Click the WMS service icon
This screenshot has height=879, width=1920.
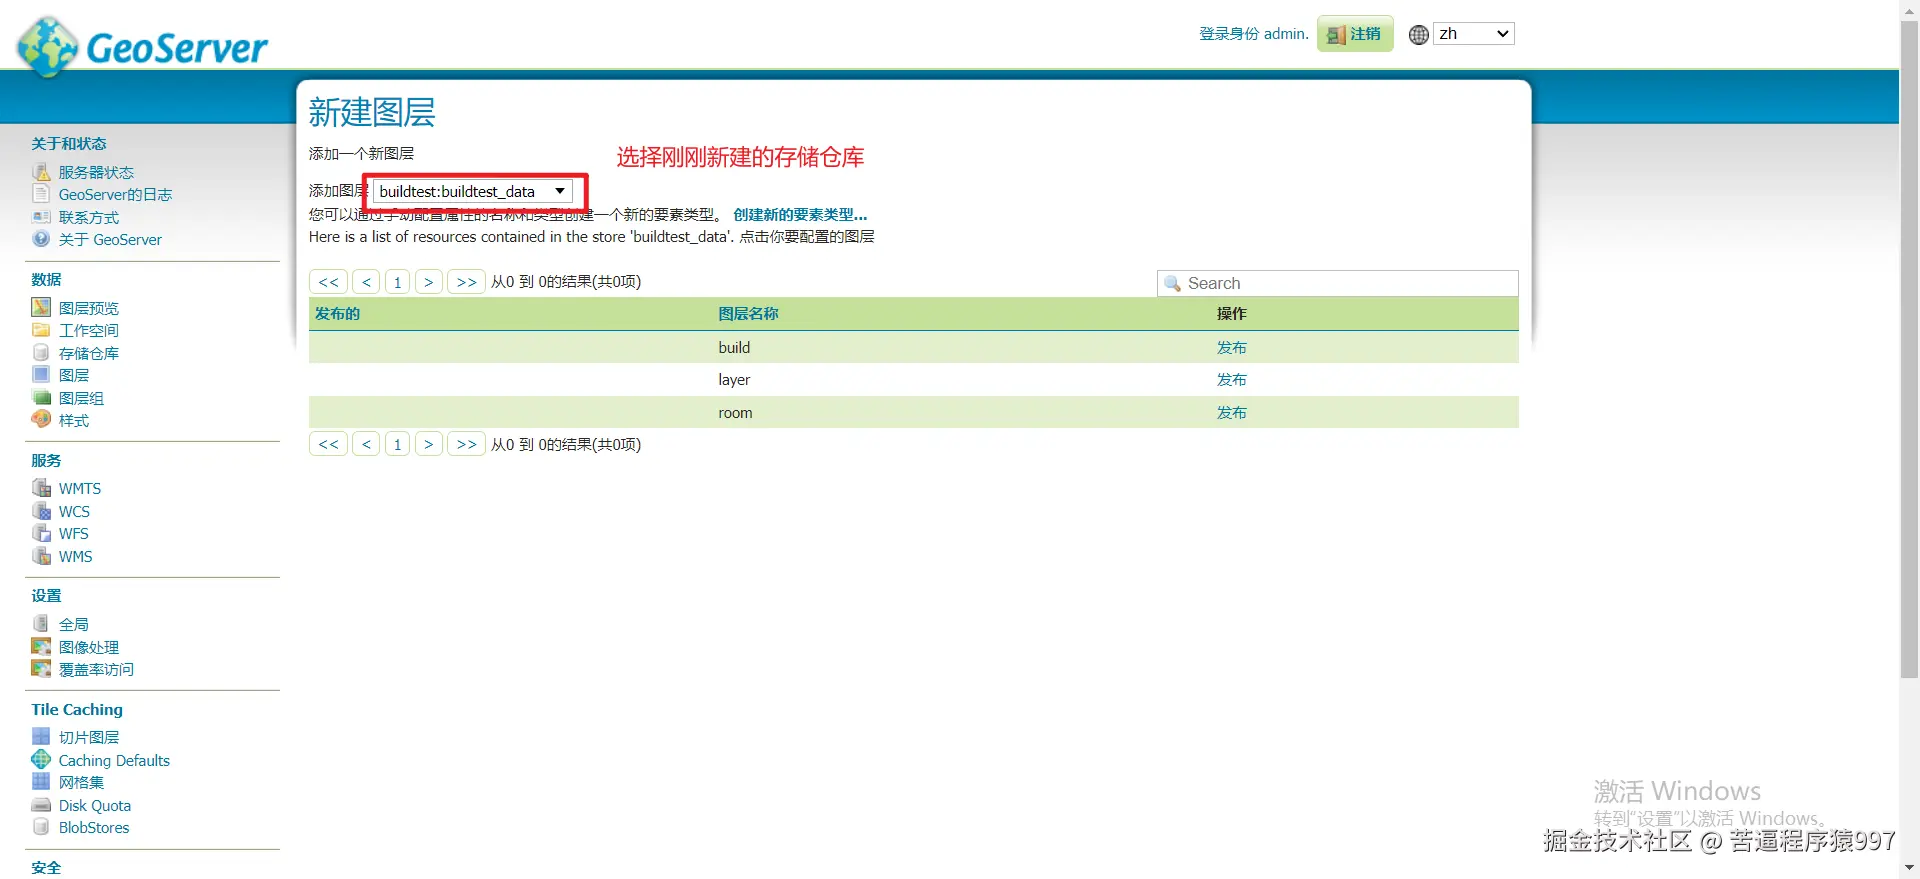[x=41, y=555]
